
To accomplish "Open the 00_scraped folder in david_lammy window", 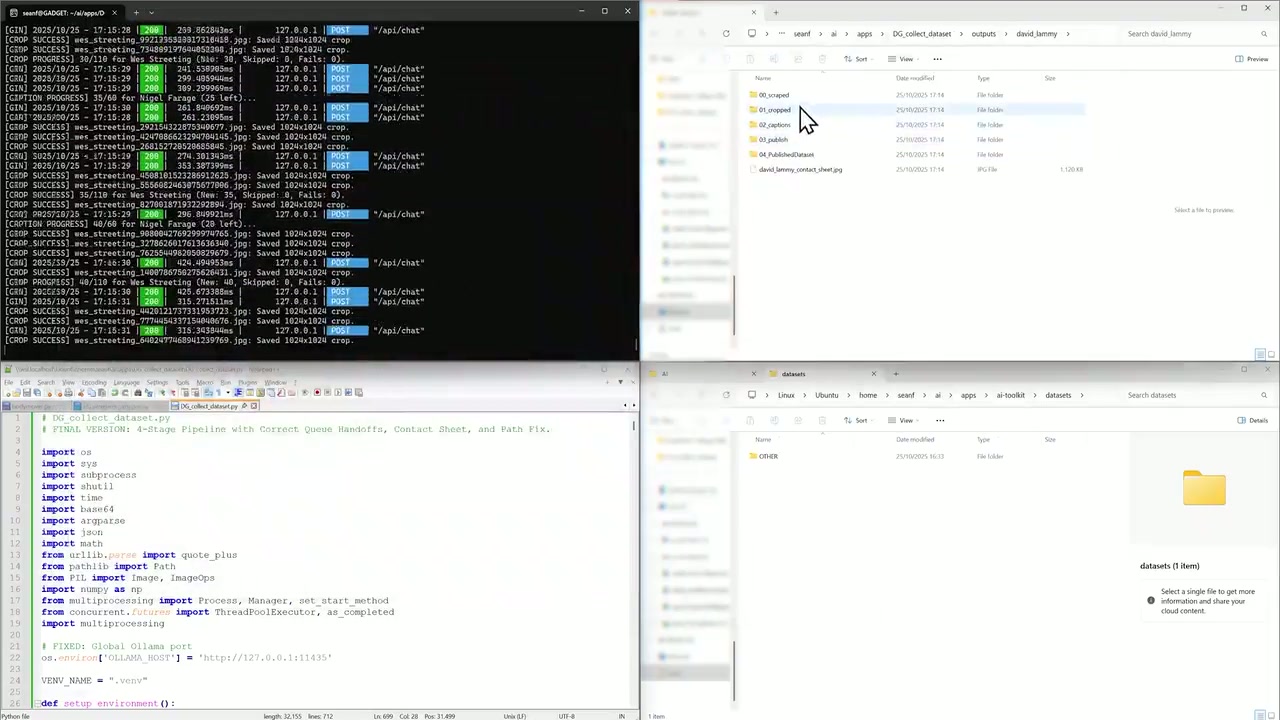I will pyautogui.click(x=773, y=95).
